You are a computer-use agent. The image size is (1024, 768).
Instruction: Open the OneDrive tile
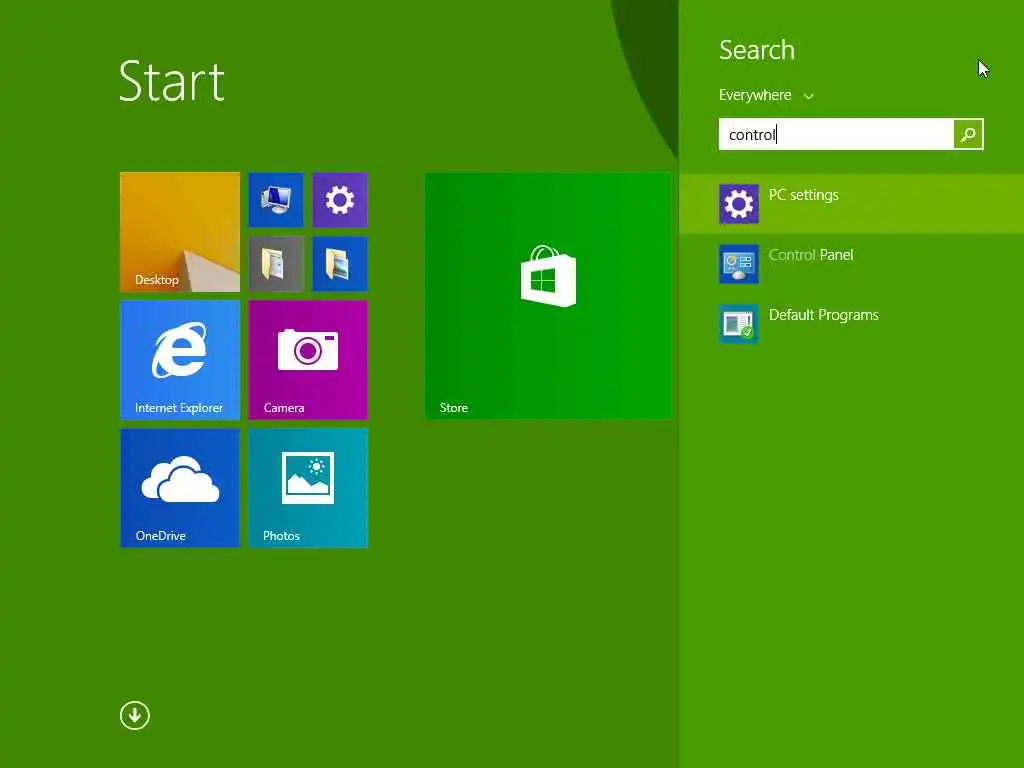[x=180, y=488]
